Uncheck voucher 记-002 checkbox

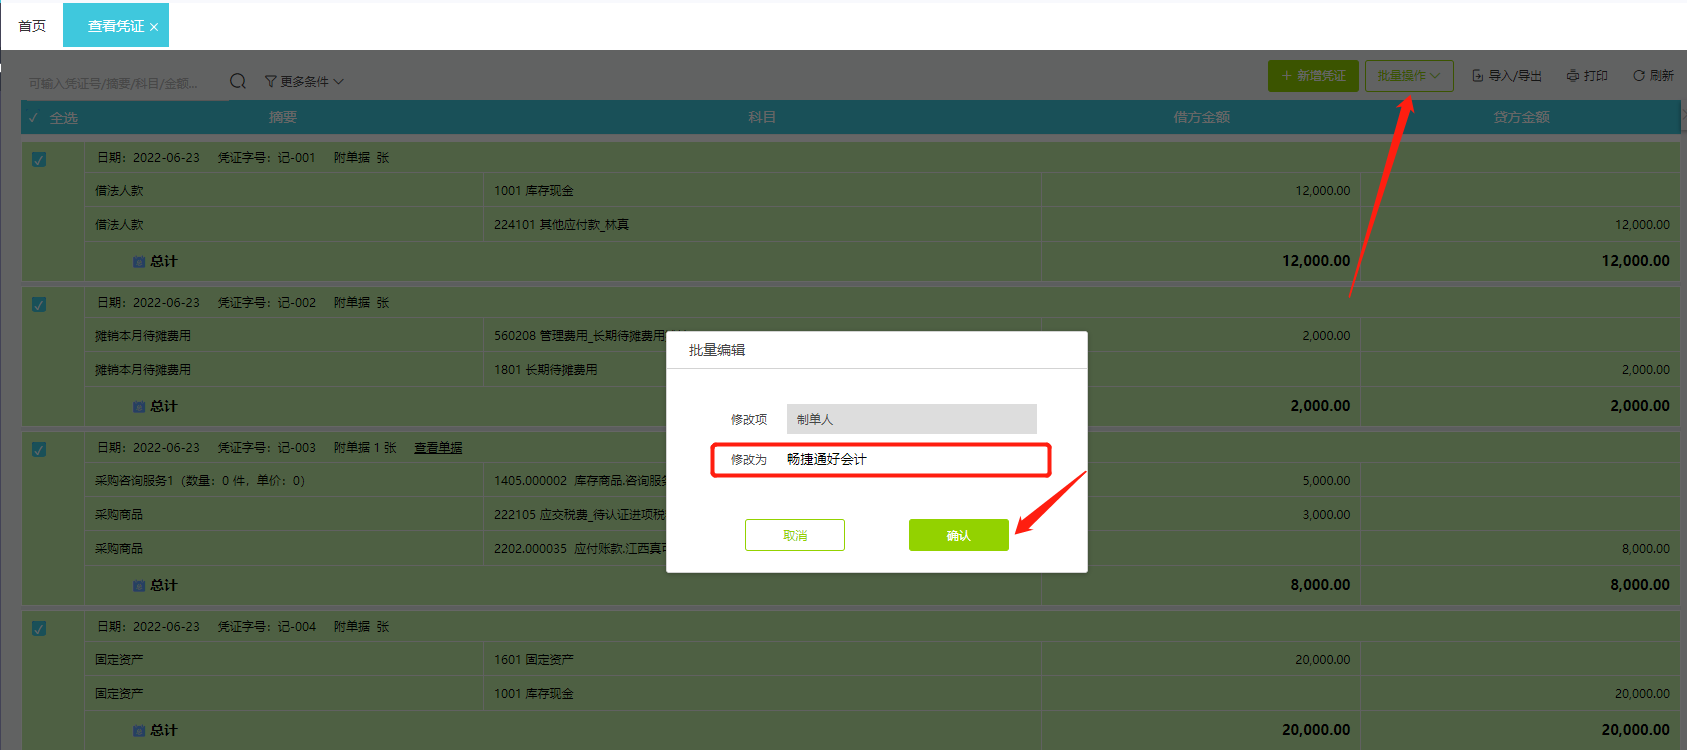coord(39,304)
